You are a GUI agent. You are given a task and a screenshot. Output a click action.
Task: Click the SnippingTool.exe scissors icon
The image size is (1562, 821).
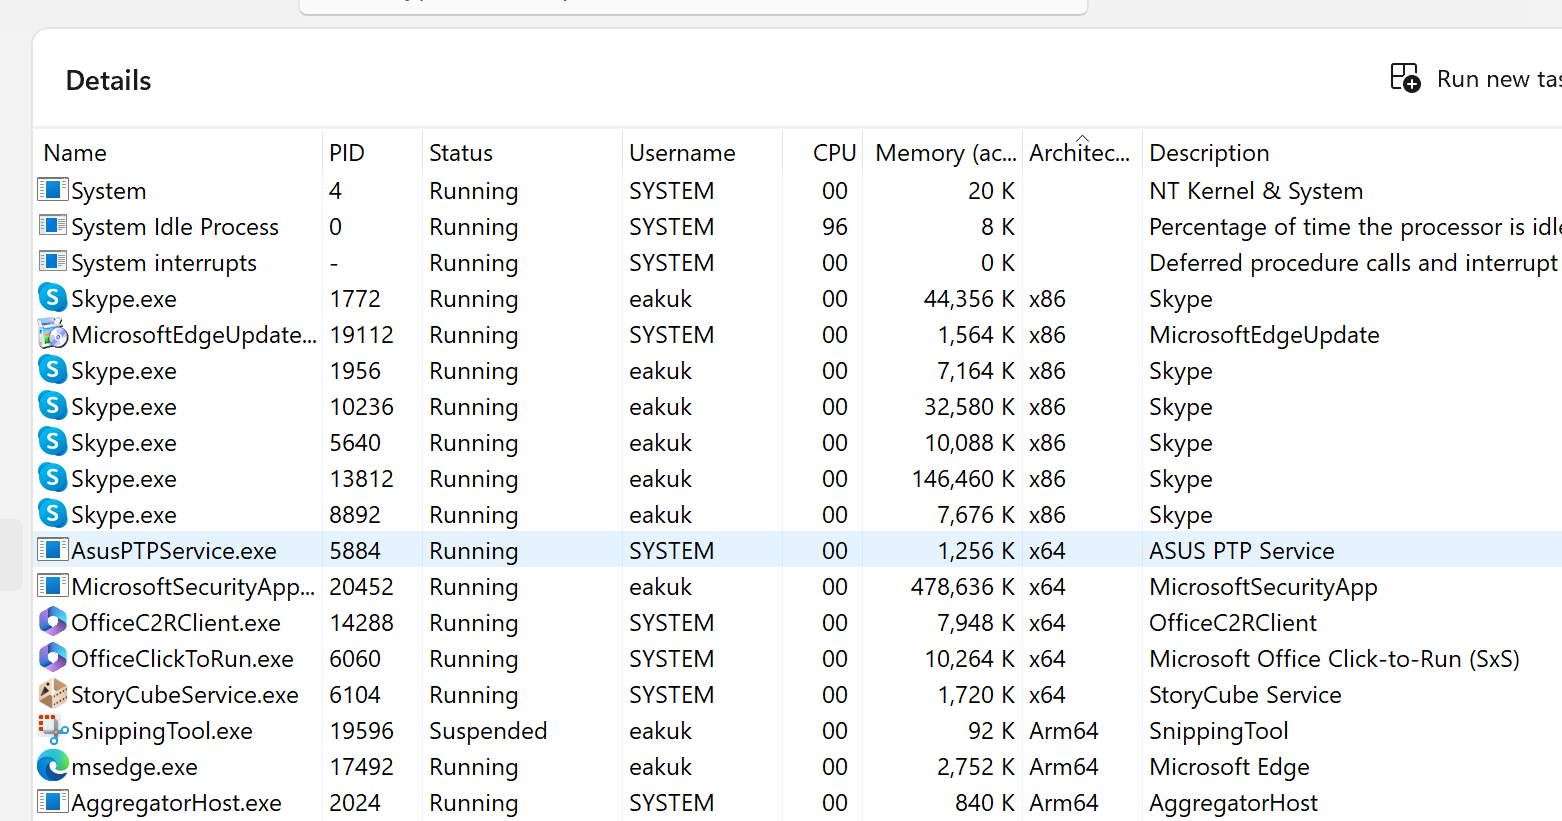[x=53, y=729]
